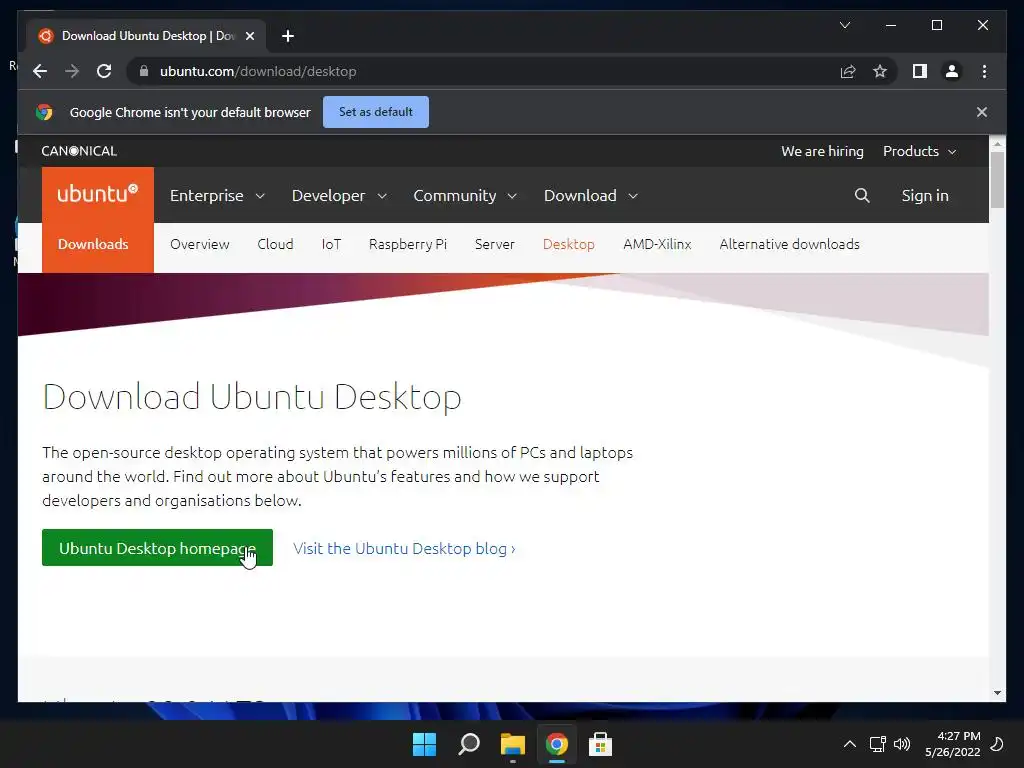Visit the Ubuntu Desktop blog link
1024x768 pixels.
coord(404,549)
